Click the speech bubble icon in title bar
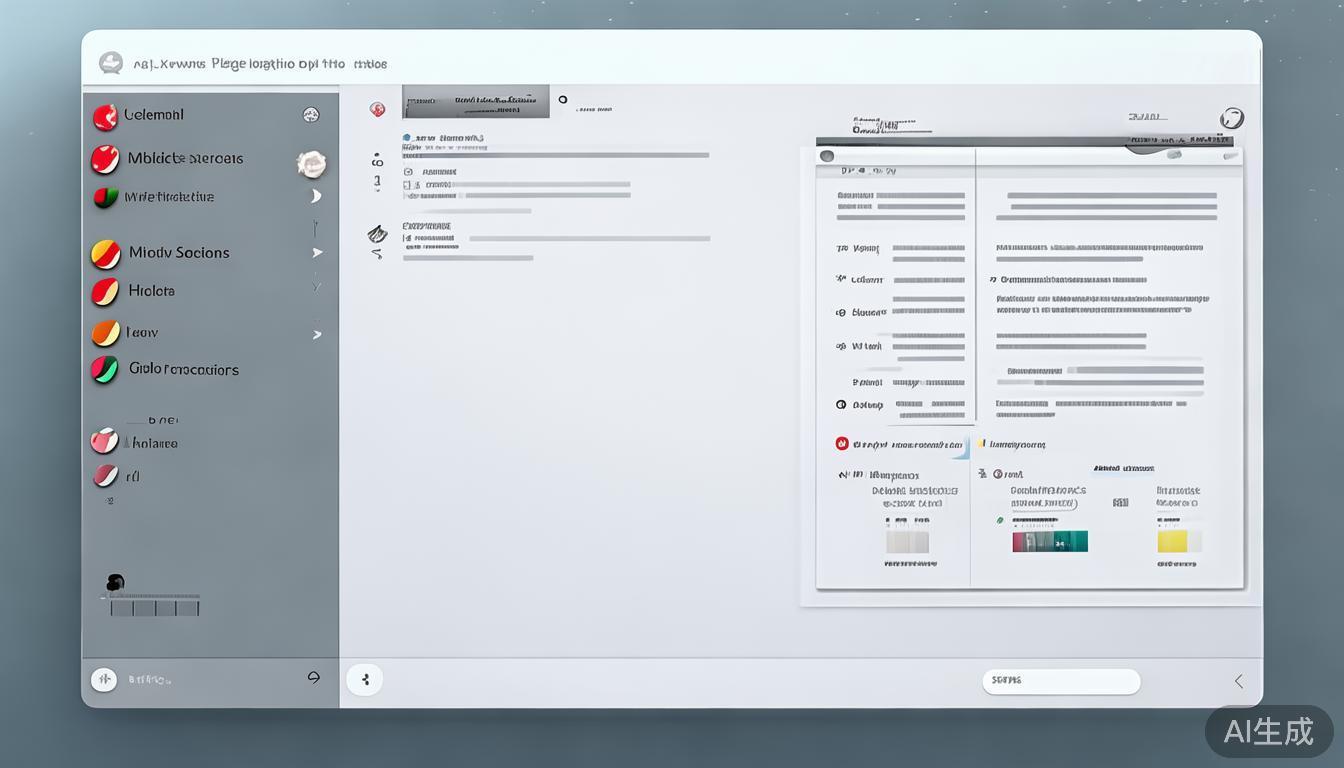Image resolution: width=1344 pixels, height=768 pixels. [111, 63]
